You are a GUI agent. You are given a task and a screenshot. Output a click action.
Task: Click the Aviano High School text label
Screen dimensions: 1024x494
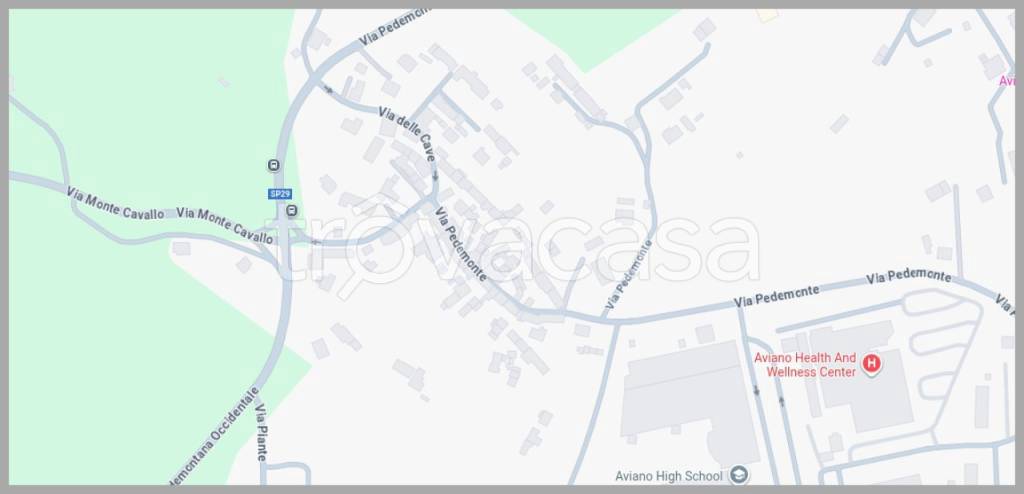(x=669, y=476)
